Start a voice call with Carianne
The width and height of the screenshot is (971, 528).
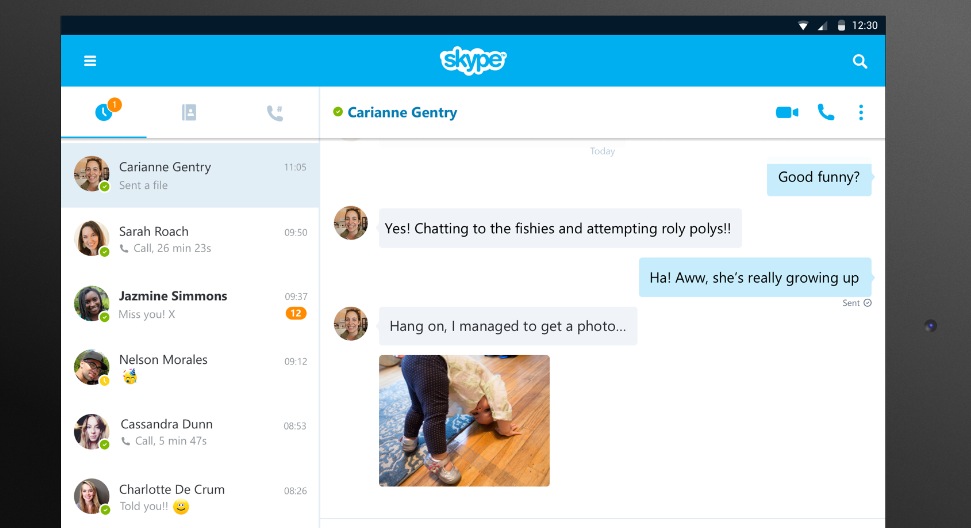[x=825, y=112]
